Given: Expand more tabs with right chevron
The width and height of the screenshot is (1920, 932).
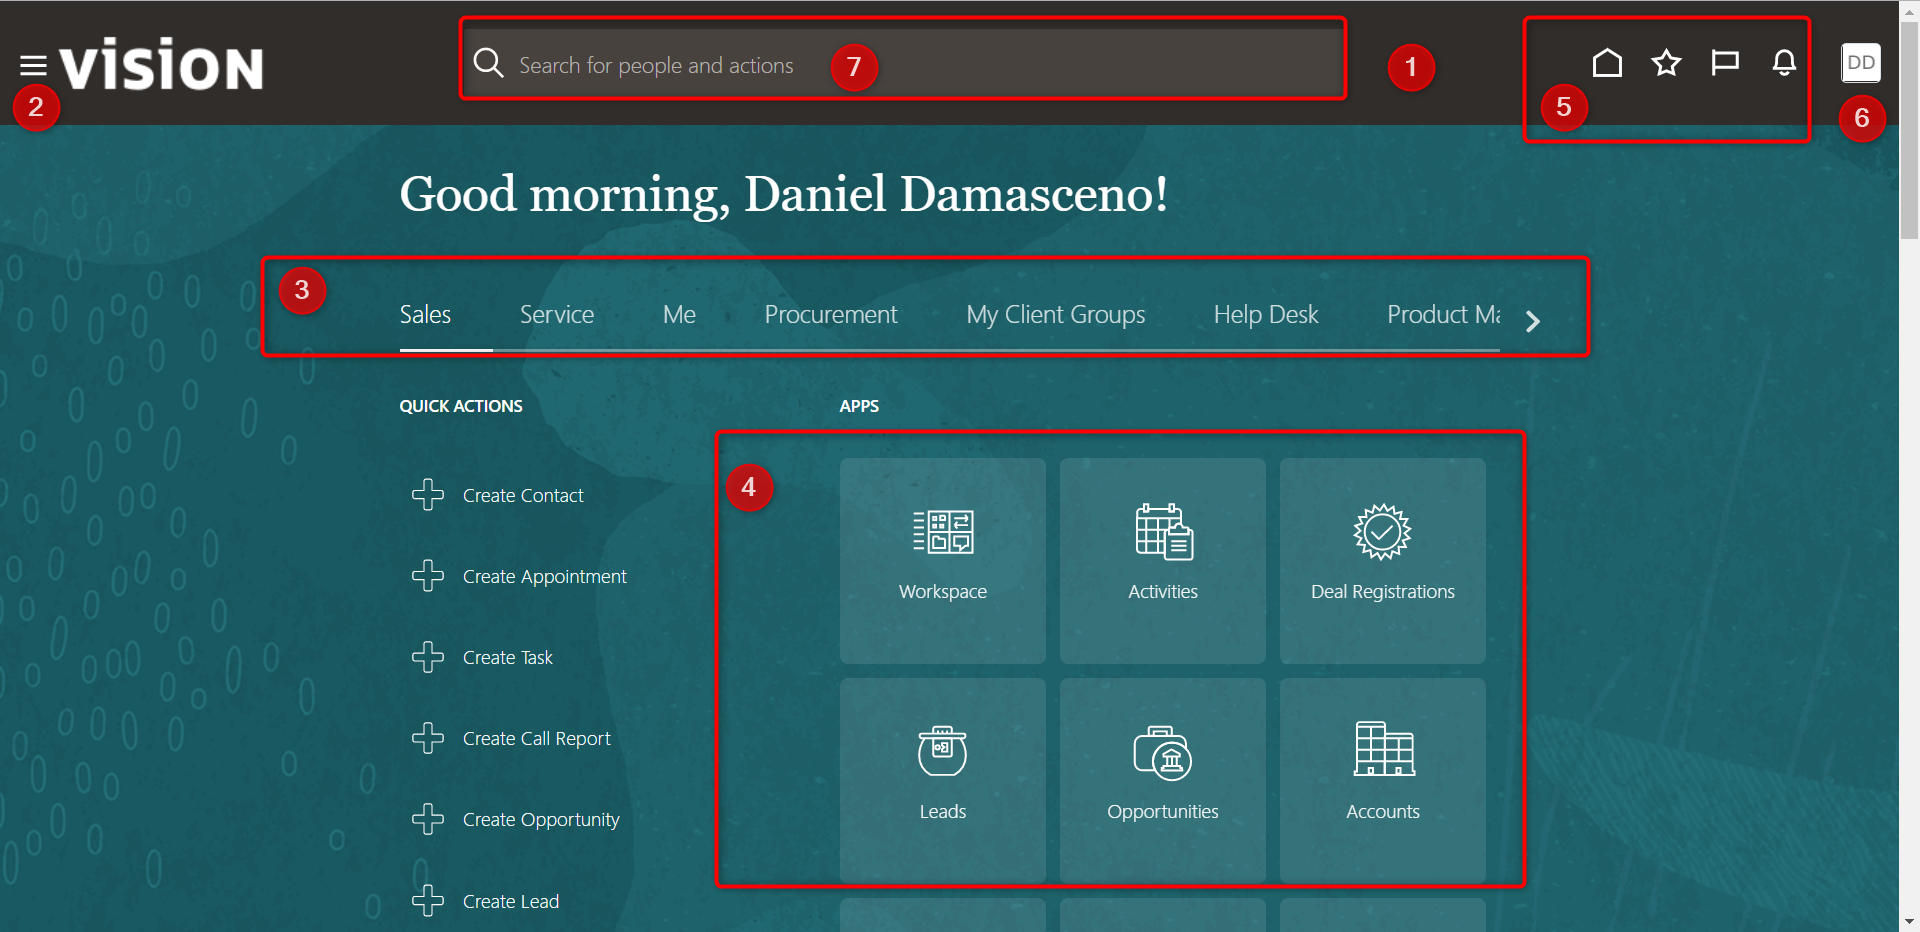Looking at the screenshot, I should point(1532,321).
